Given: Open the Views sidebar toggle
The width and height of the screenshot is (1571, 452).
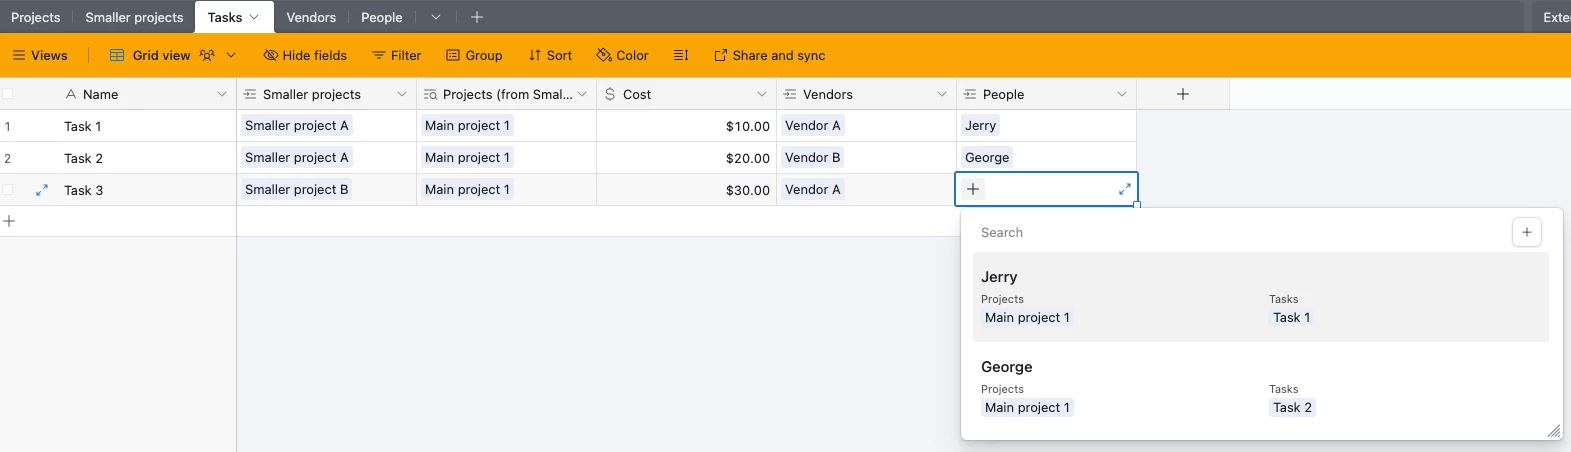Looking at the screenshot, I should point(40,55).
